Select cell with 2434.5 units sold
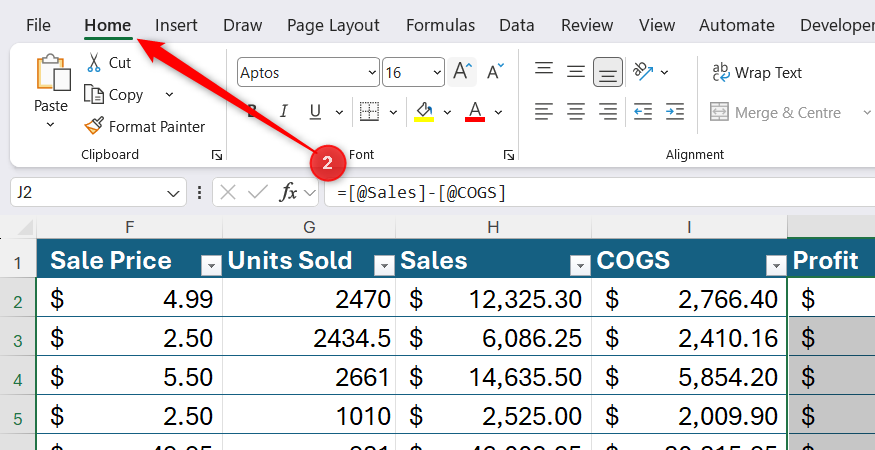875x450 pixels. pyautogui.click(x=309, y=338)
